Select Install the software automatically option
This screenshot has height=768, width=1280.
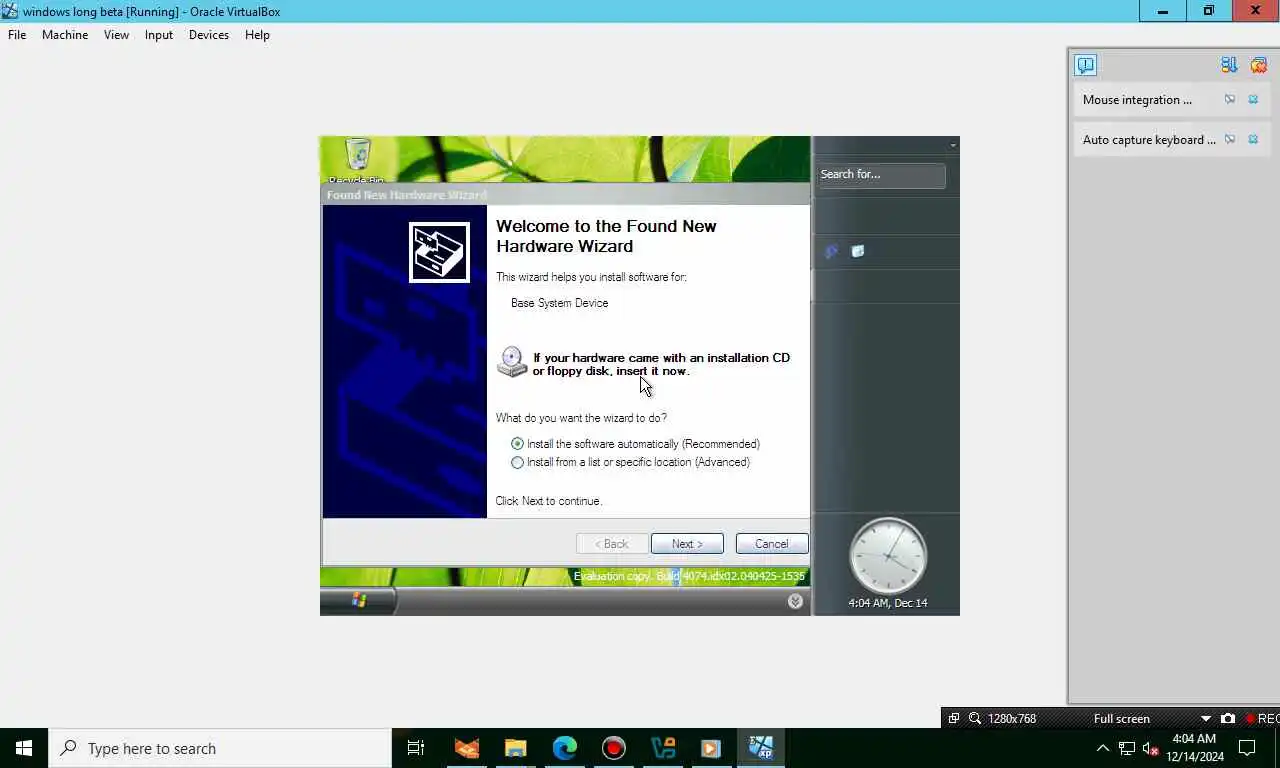tap(636, 444)
